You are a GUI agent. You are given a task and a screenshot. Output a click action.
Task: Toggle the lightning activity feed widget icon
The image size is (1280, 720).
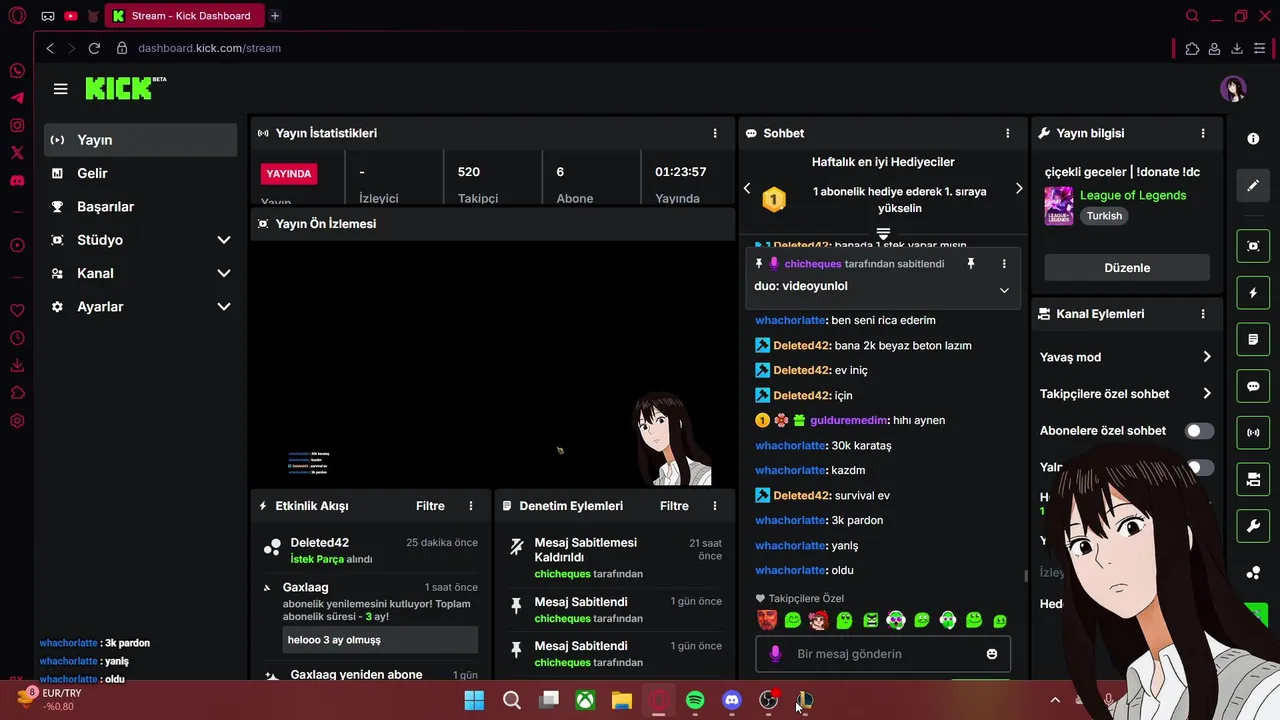tap(1253, 293)
